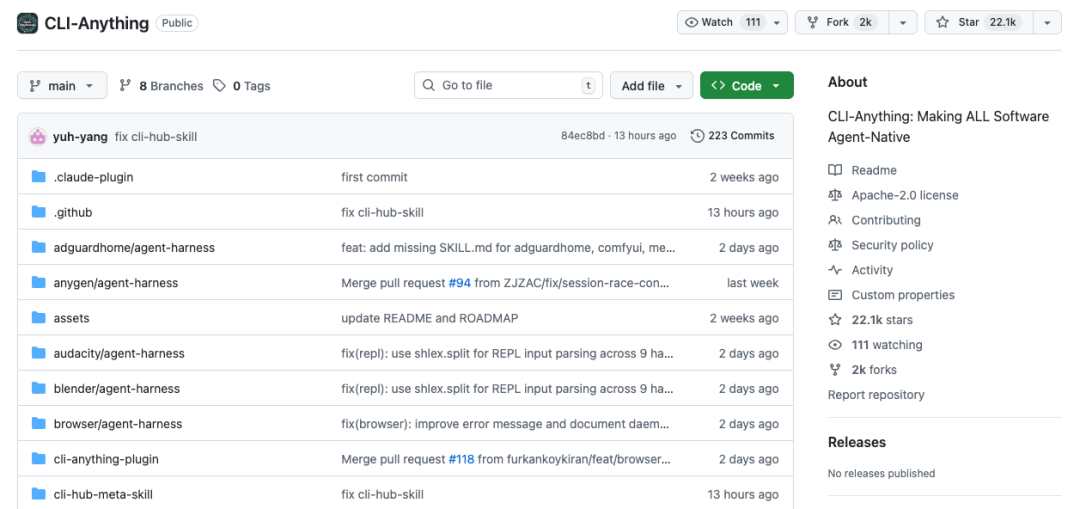The width and height of the screenshot is (1080, 509).
Task: Click the tag icon next to 0 Tags
Action: 220,86
